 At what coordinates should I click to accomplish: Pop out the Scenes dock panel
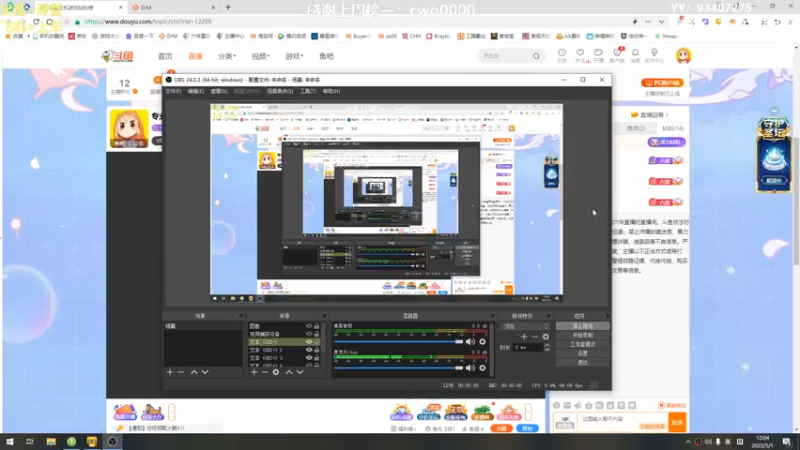(x=240, y=316)
